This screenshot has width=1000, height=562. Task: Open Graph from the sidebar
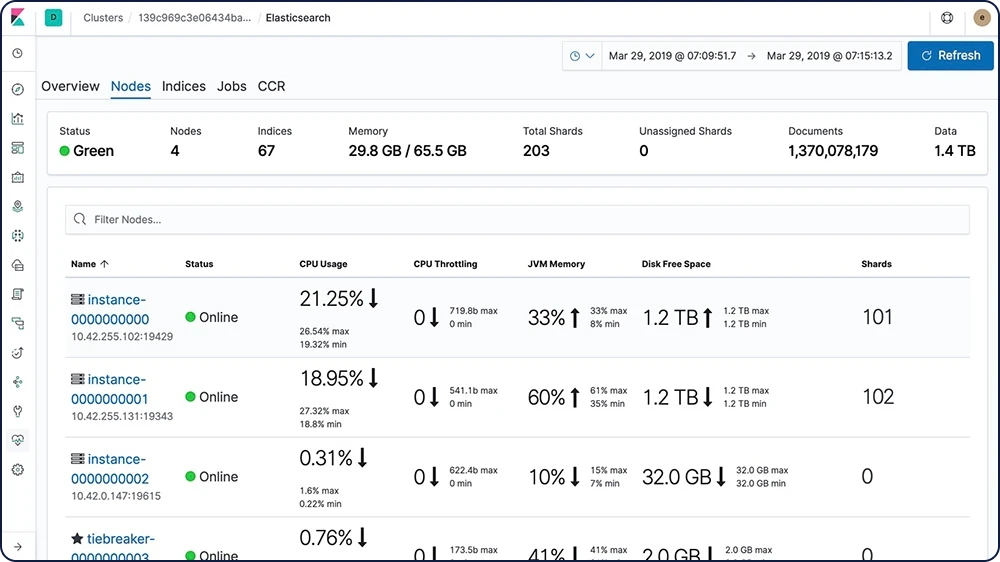(18, 382)
